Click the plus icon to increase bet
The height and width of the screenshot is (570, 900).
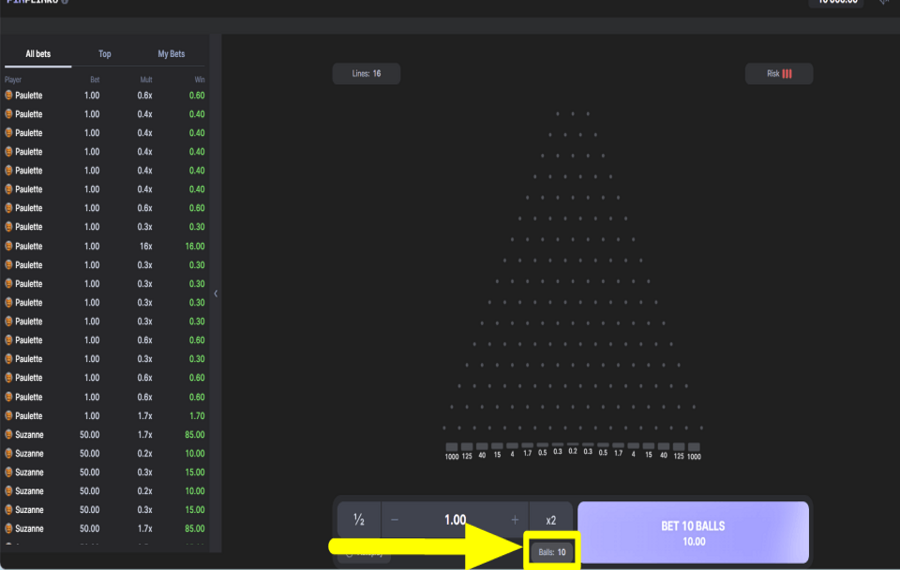(x=515, y=520)
